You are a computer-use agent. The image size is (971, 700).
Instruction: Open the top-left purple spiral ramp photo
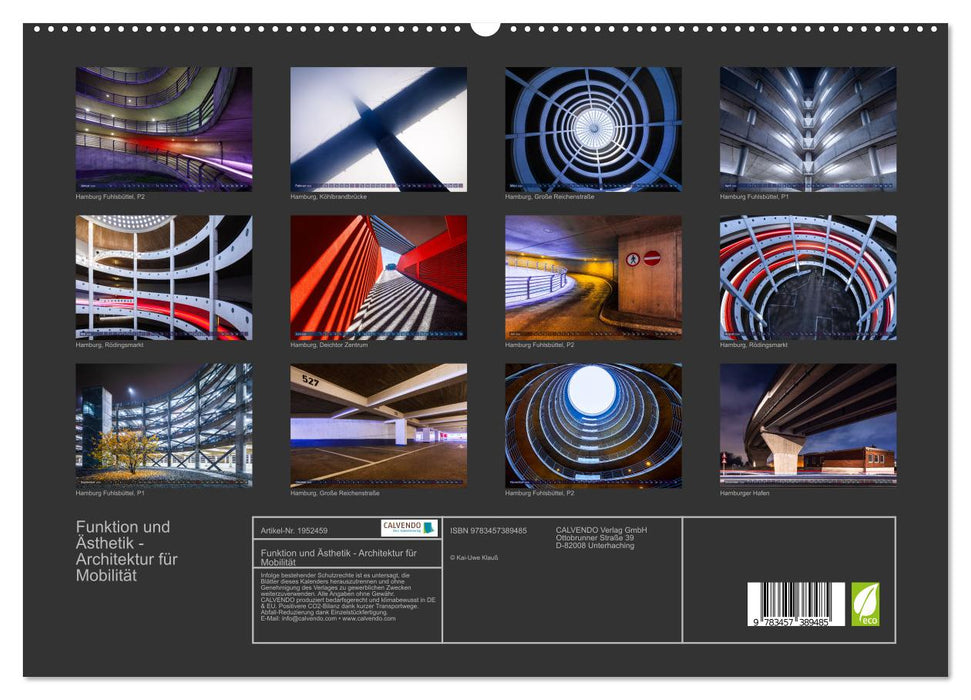[x=164, y=129]
